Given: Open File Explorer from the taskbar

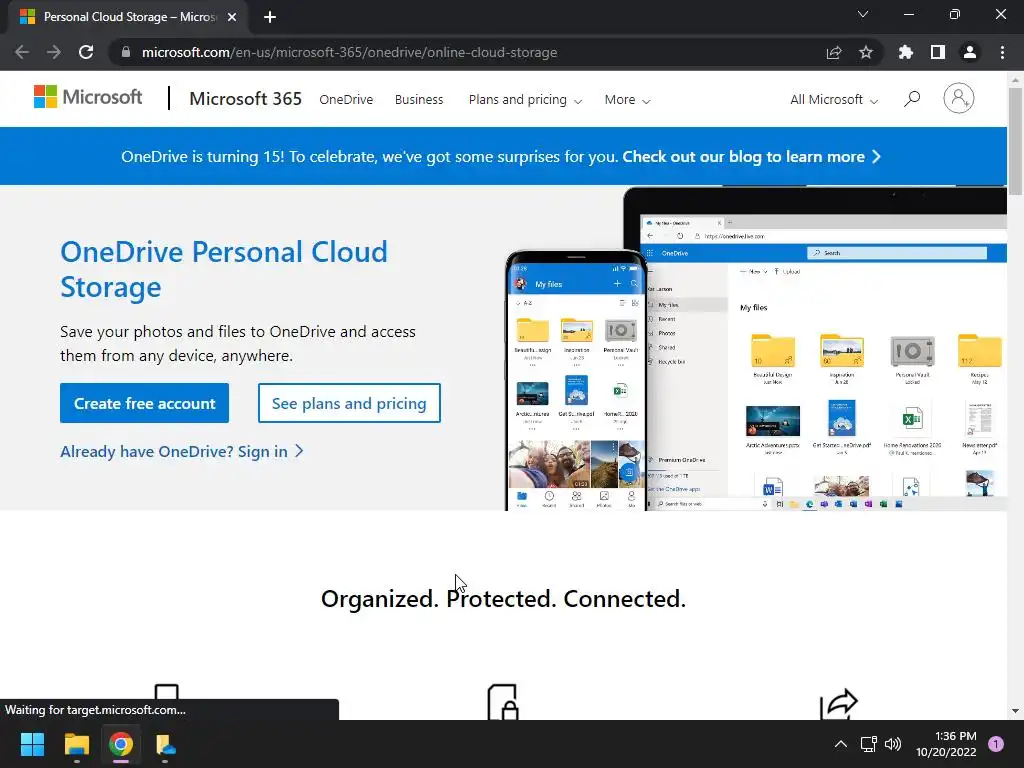Looking at the screenshot, I should coord(76,744).
